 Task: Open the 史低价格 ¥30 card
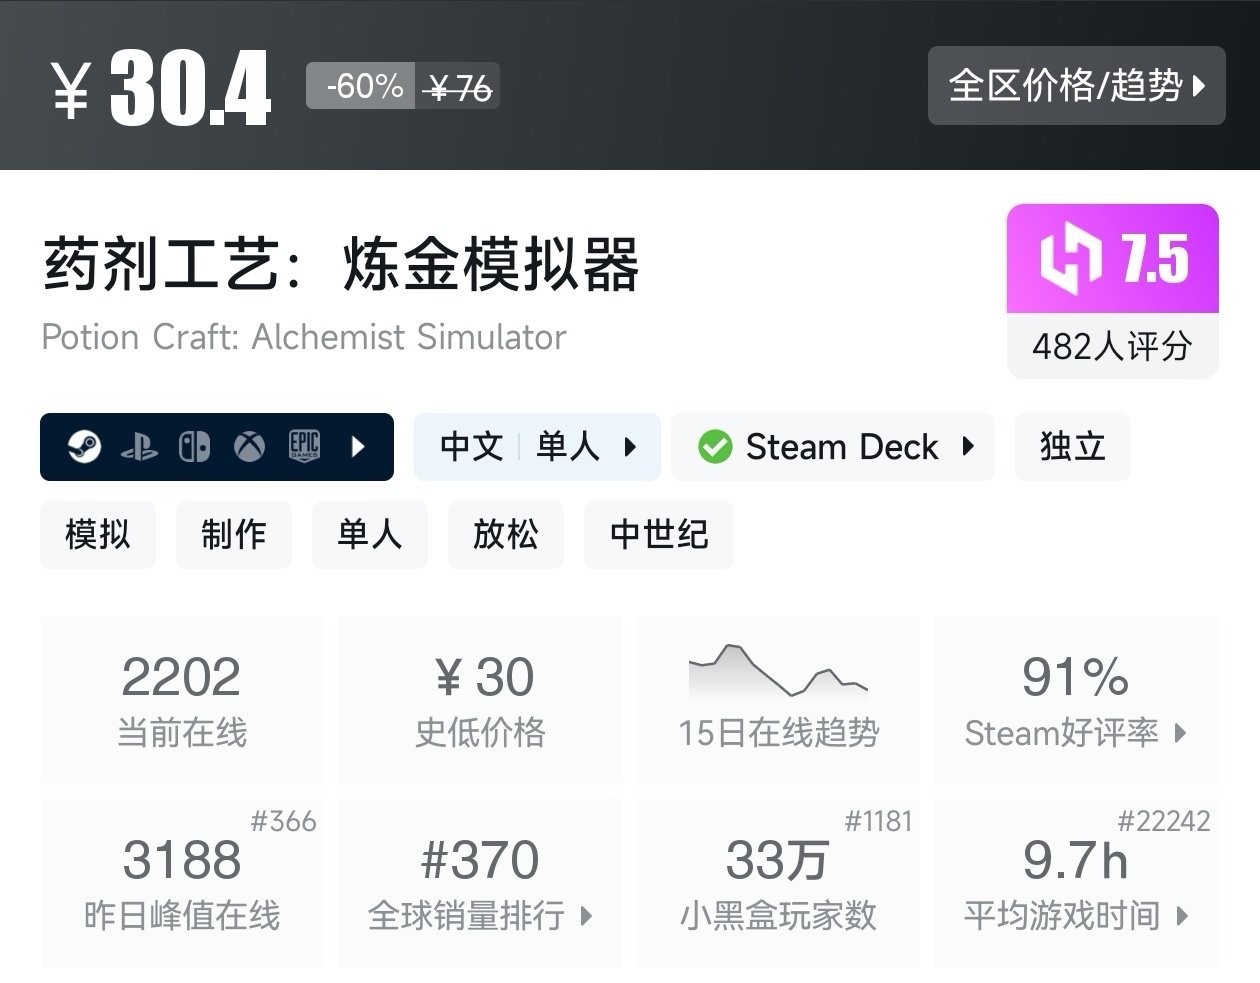click(480, 700)
